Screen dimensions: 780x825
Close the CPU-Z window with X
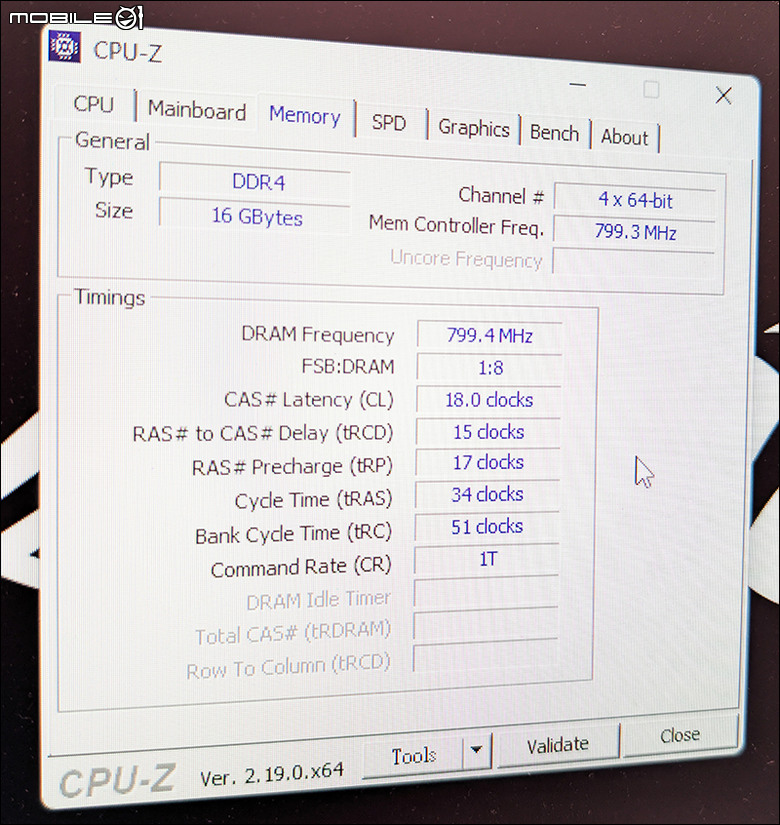(724, 96)
